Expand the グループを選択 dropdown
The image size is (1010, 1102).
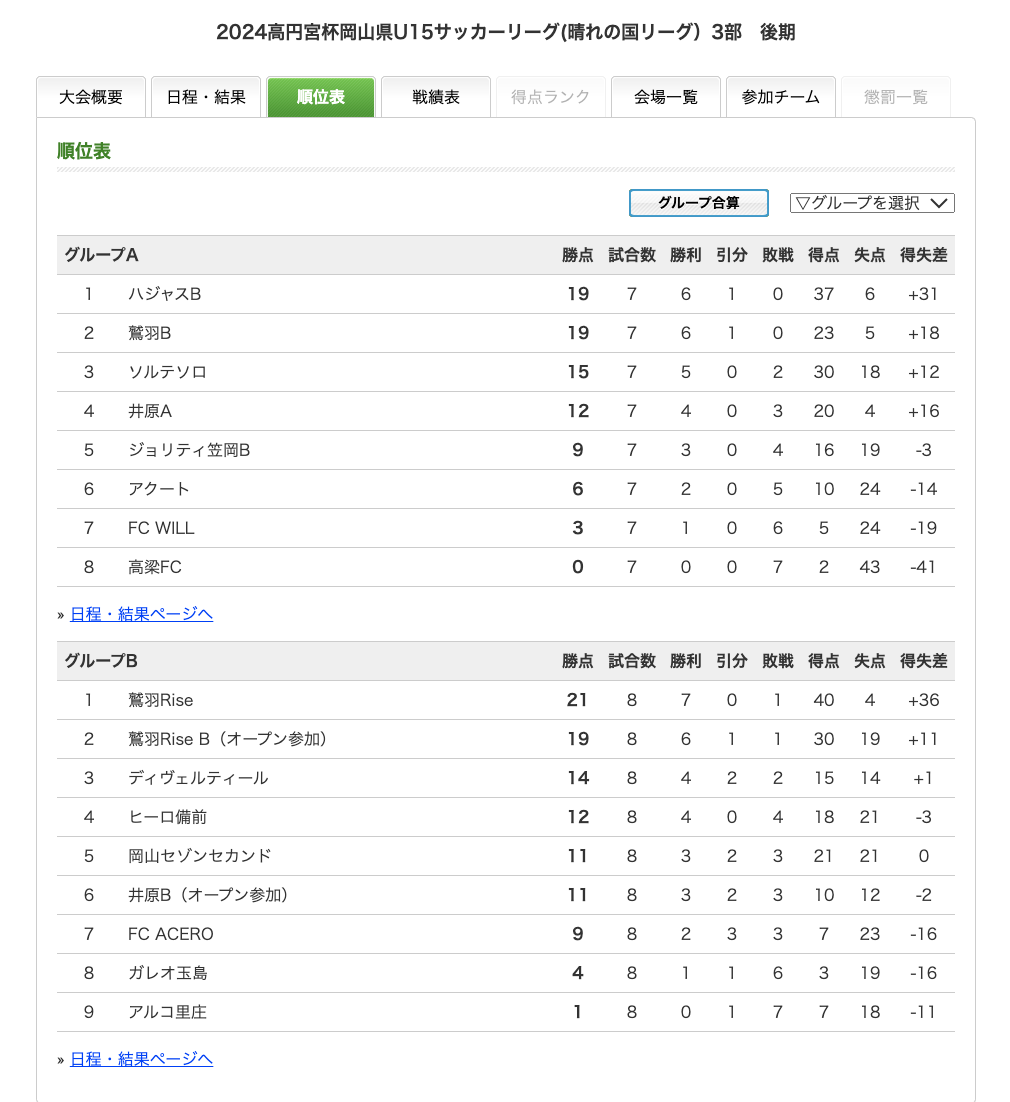tap(872, 203)
